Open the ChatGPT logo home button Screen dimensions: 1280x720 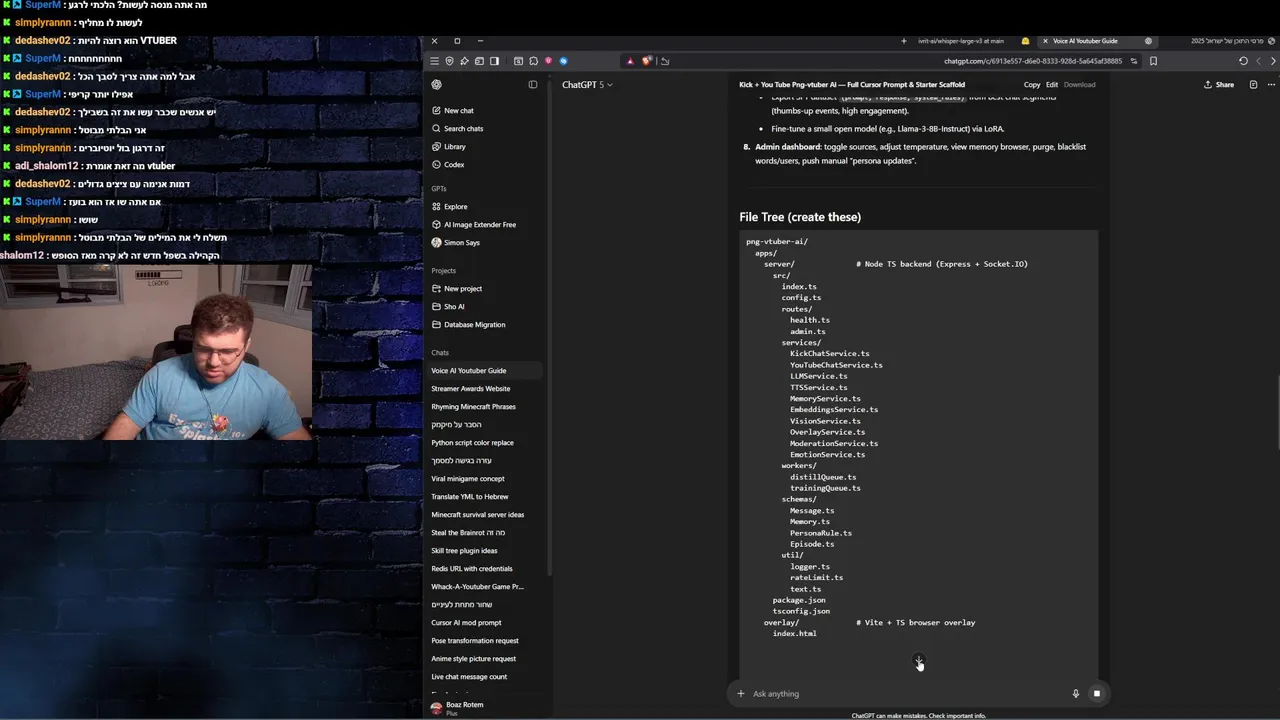click(436, 85)
